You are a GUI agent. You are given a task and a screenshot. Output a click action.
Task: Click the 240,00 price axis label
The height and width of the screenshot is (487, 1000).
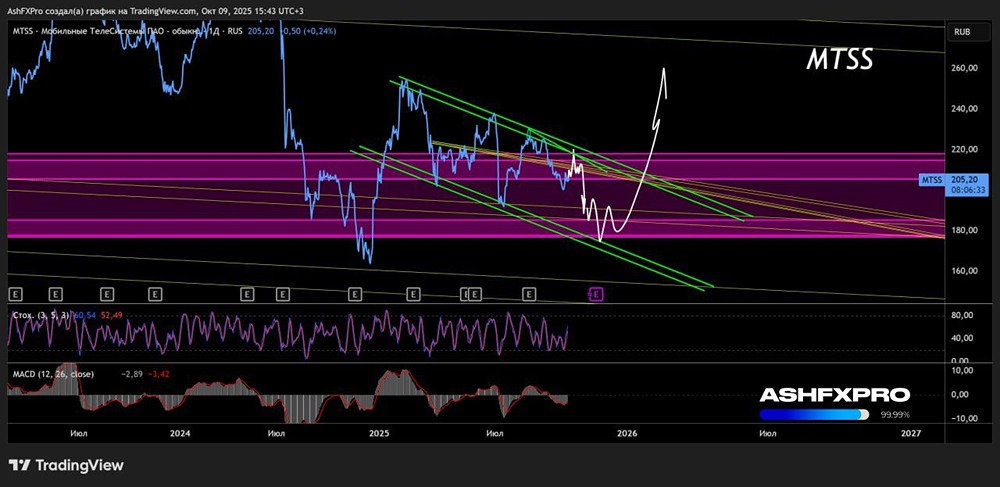click(964, 108)
